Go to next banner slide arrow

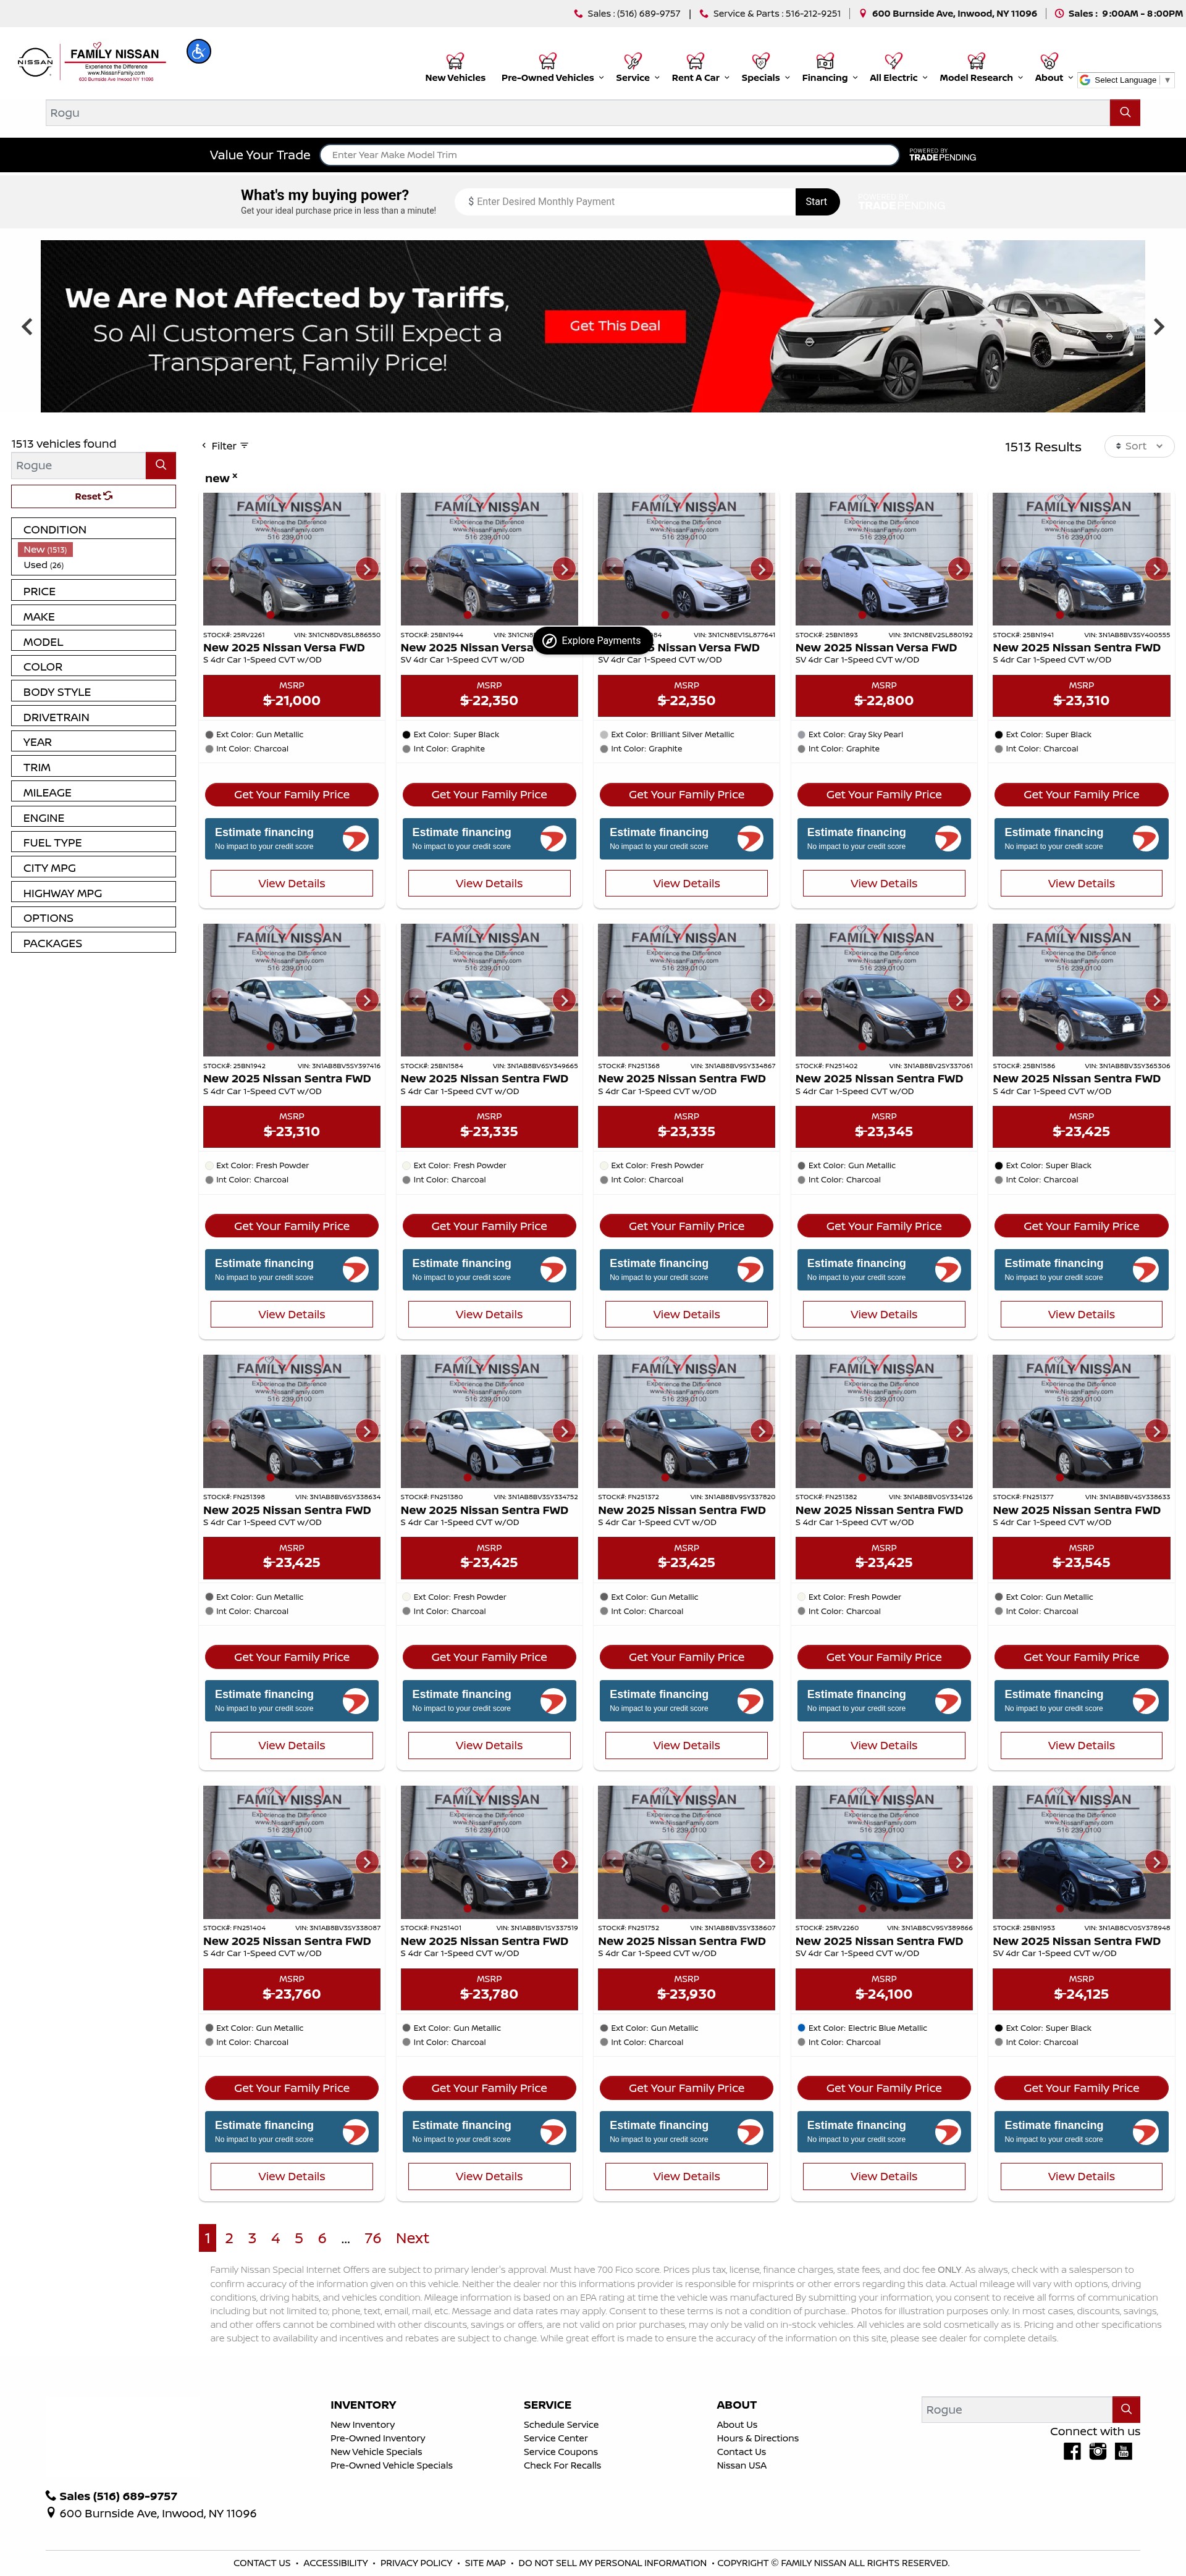pyautogui.click(x=1159, y=326)
